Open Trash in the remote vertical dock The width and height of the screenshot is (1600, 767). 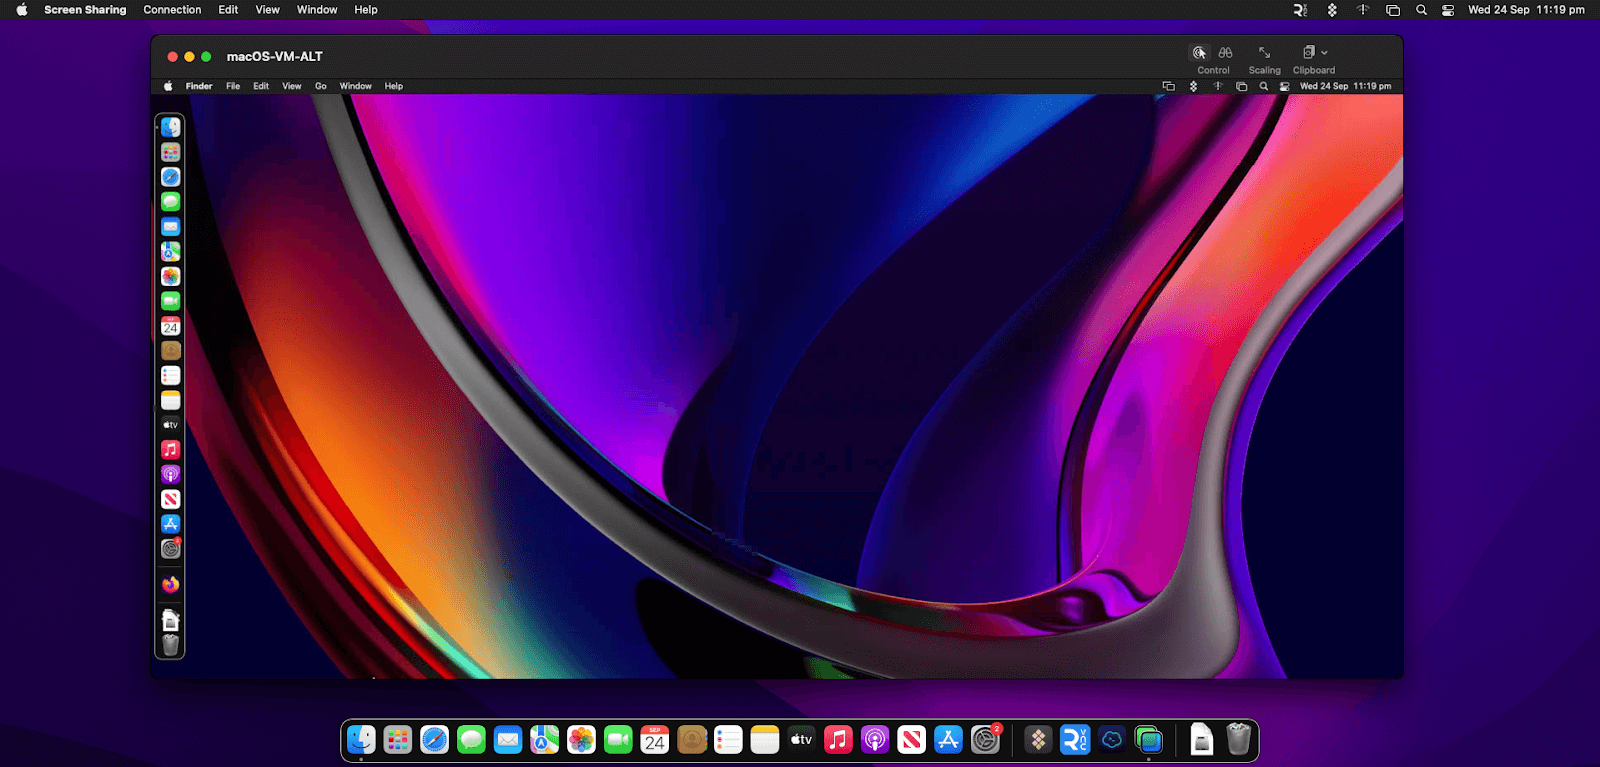171,645
